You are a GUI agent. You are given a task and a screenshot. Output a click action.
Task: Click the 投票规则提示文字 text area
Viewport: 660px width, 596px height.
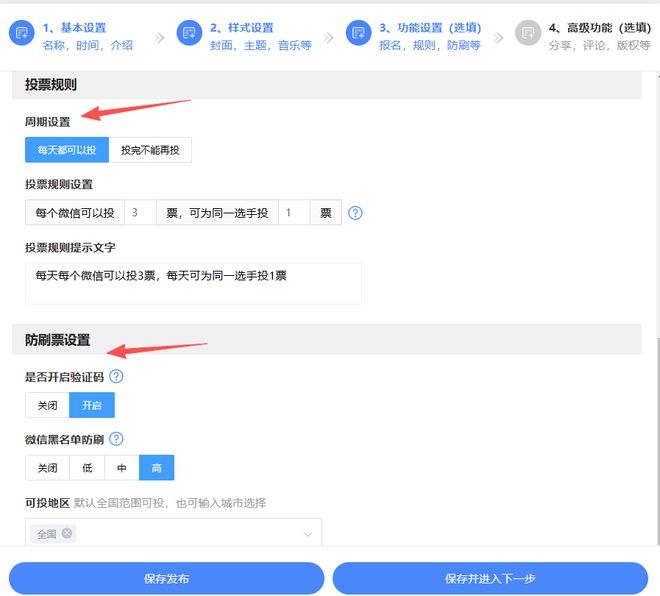point(193,283)
